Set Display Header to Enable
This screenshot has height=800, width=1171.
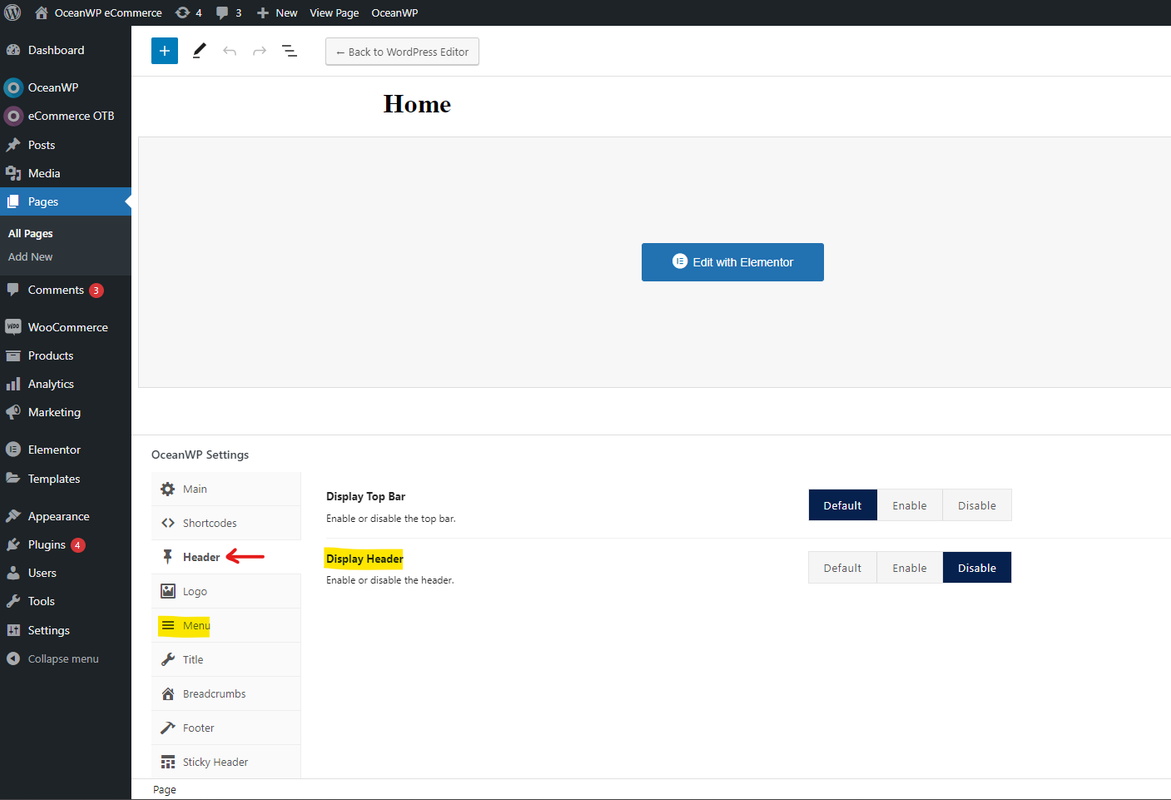pyautogui.click(x=910, y=568)
